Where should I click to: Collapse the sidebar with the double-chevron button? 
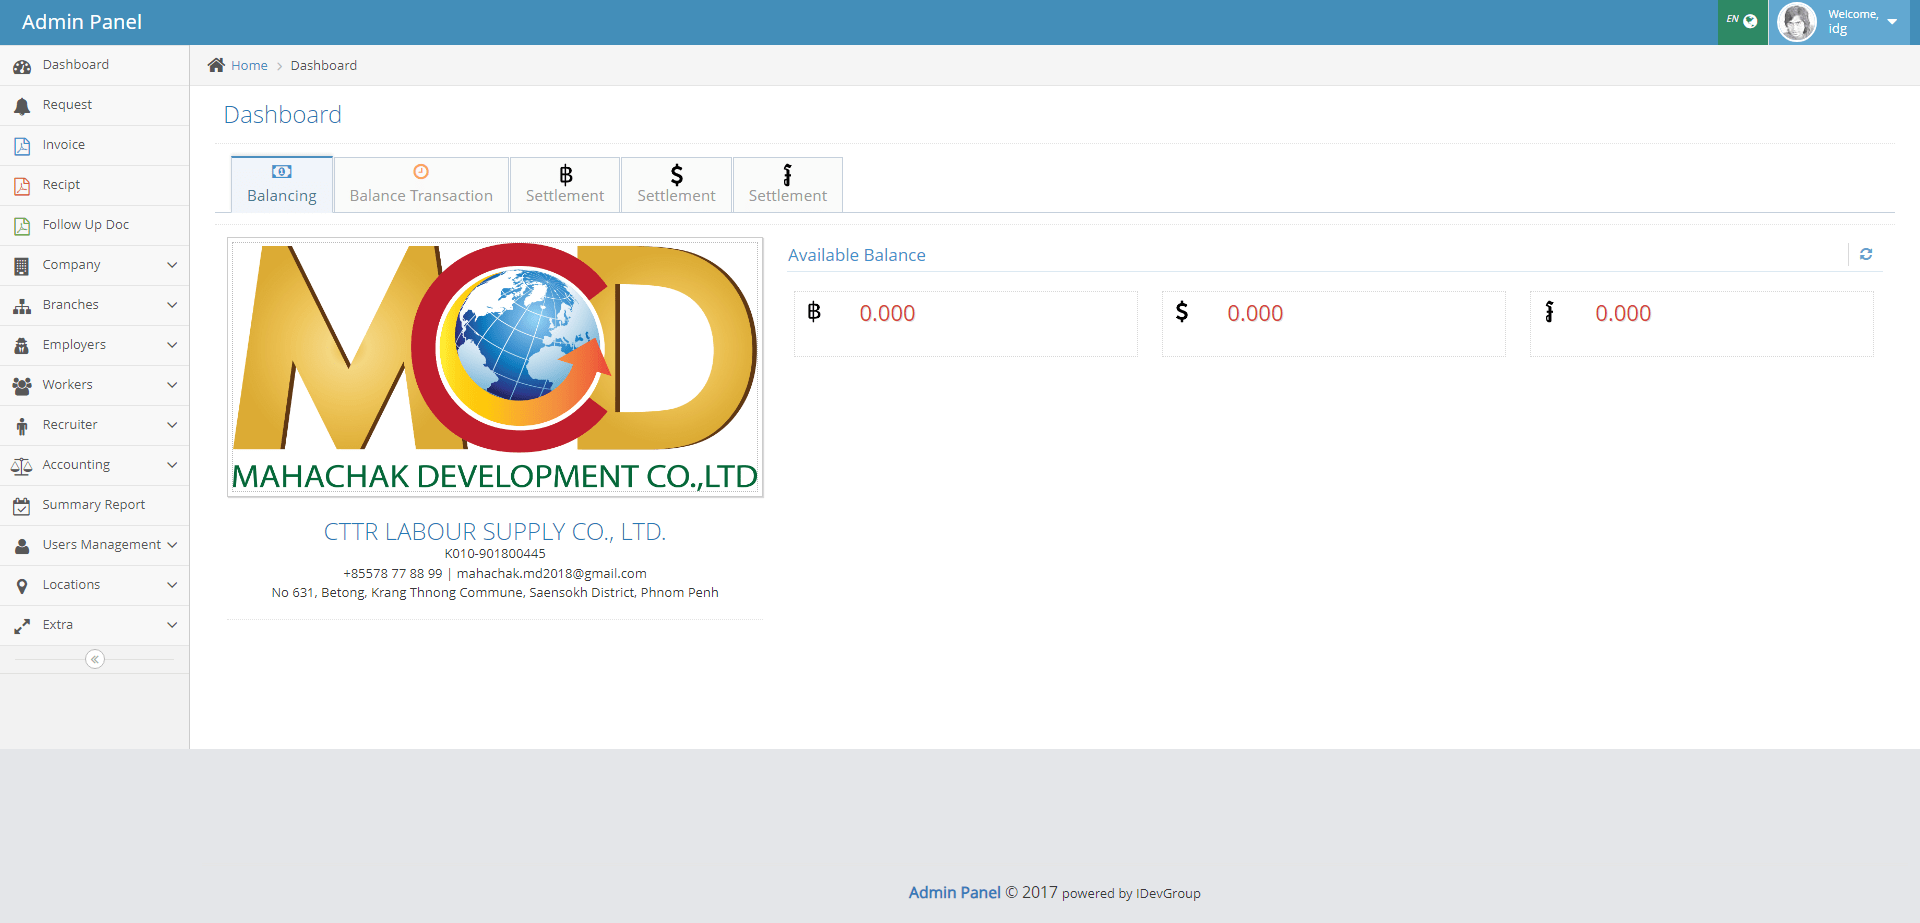(x=95, y=659)
